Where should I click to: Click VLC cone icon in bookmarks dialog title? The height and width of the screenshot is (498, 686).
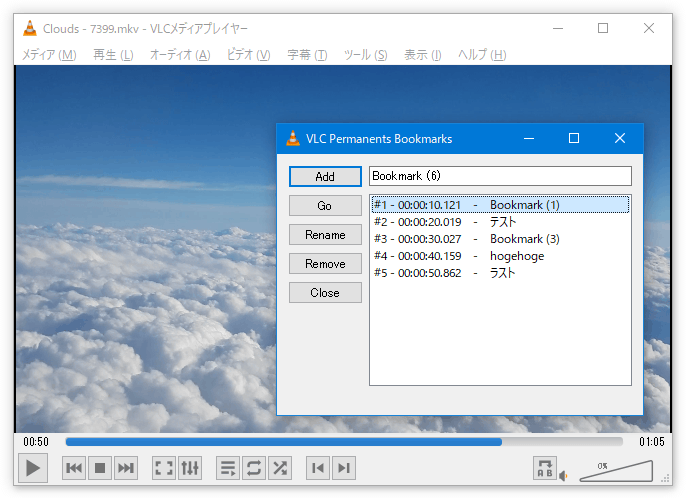coord(293,138)
